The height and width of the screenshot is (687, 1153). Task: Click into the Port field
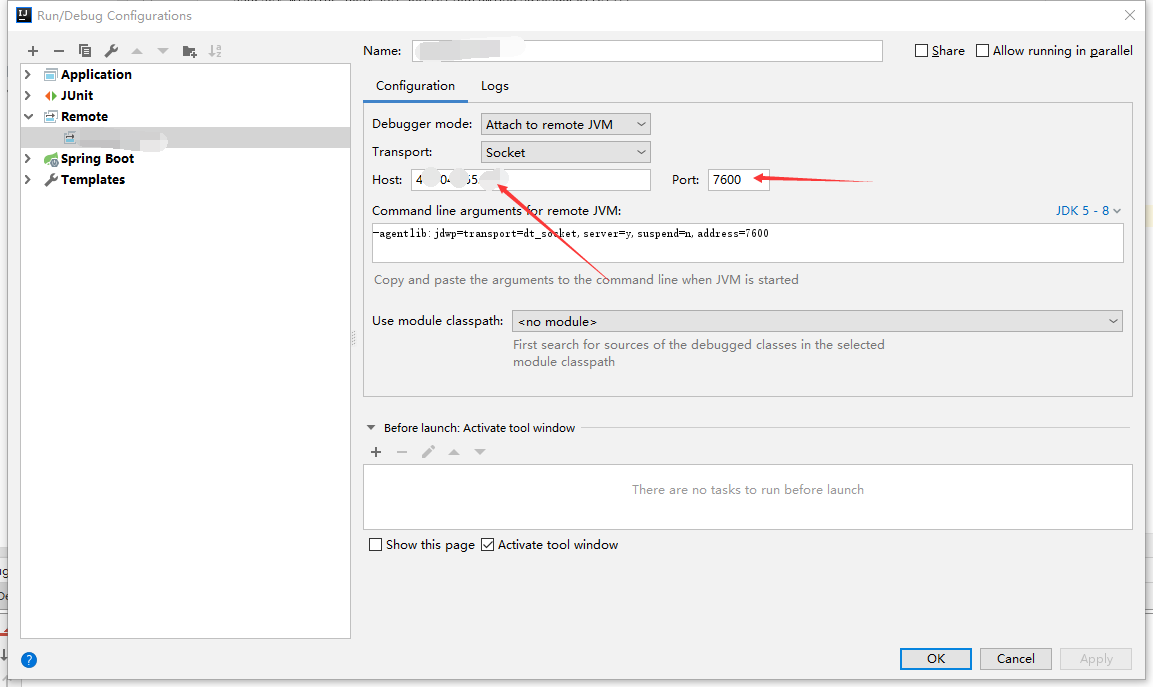coord(738,179)
